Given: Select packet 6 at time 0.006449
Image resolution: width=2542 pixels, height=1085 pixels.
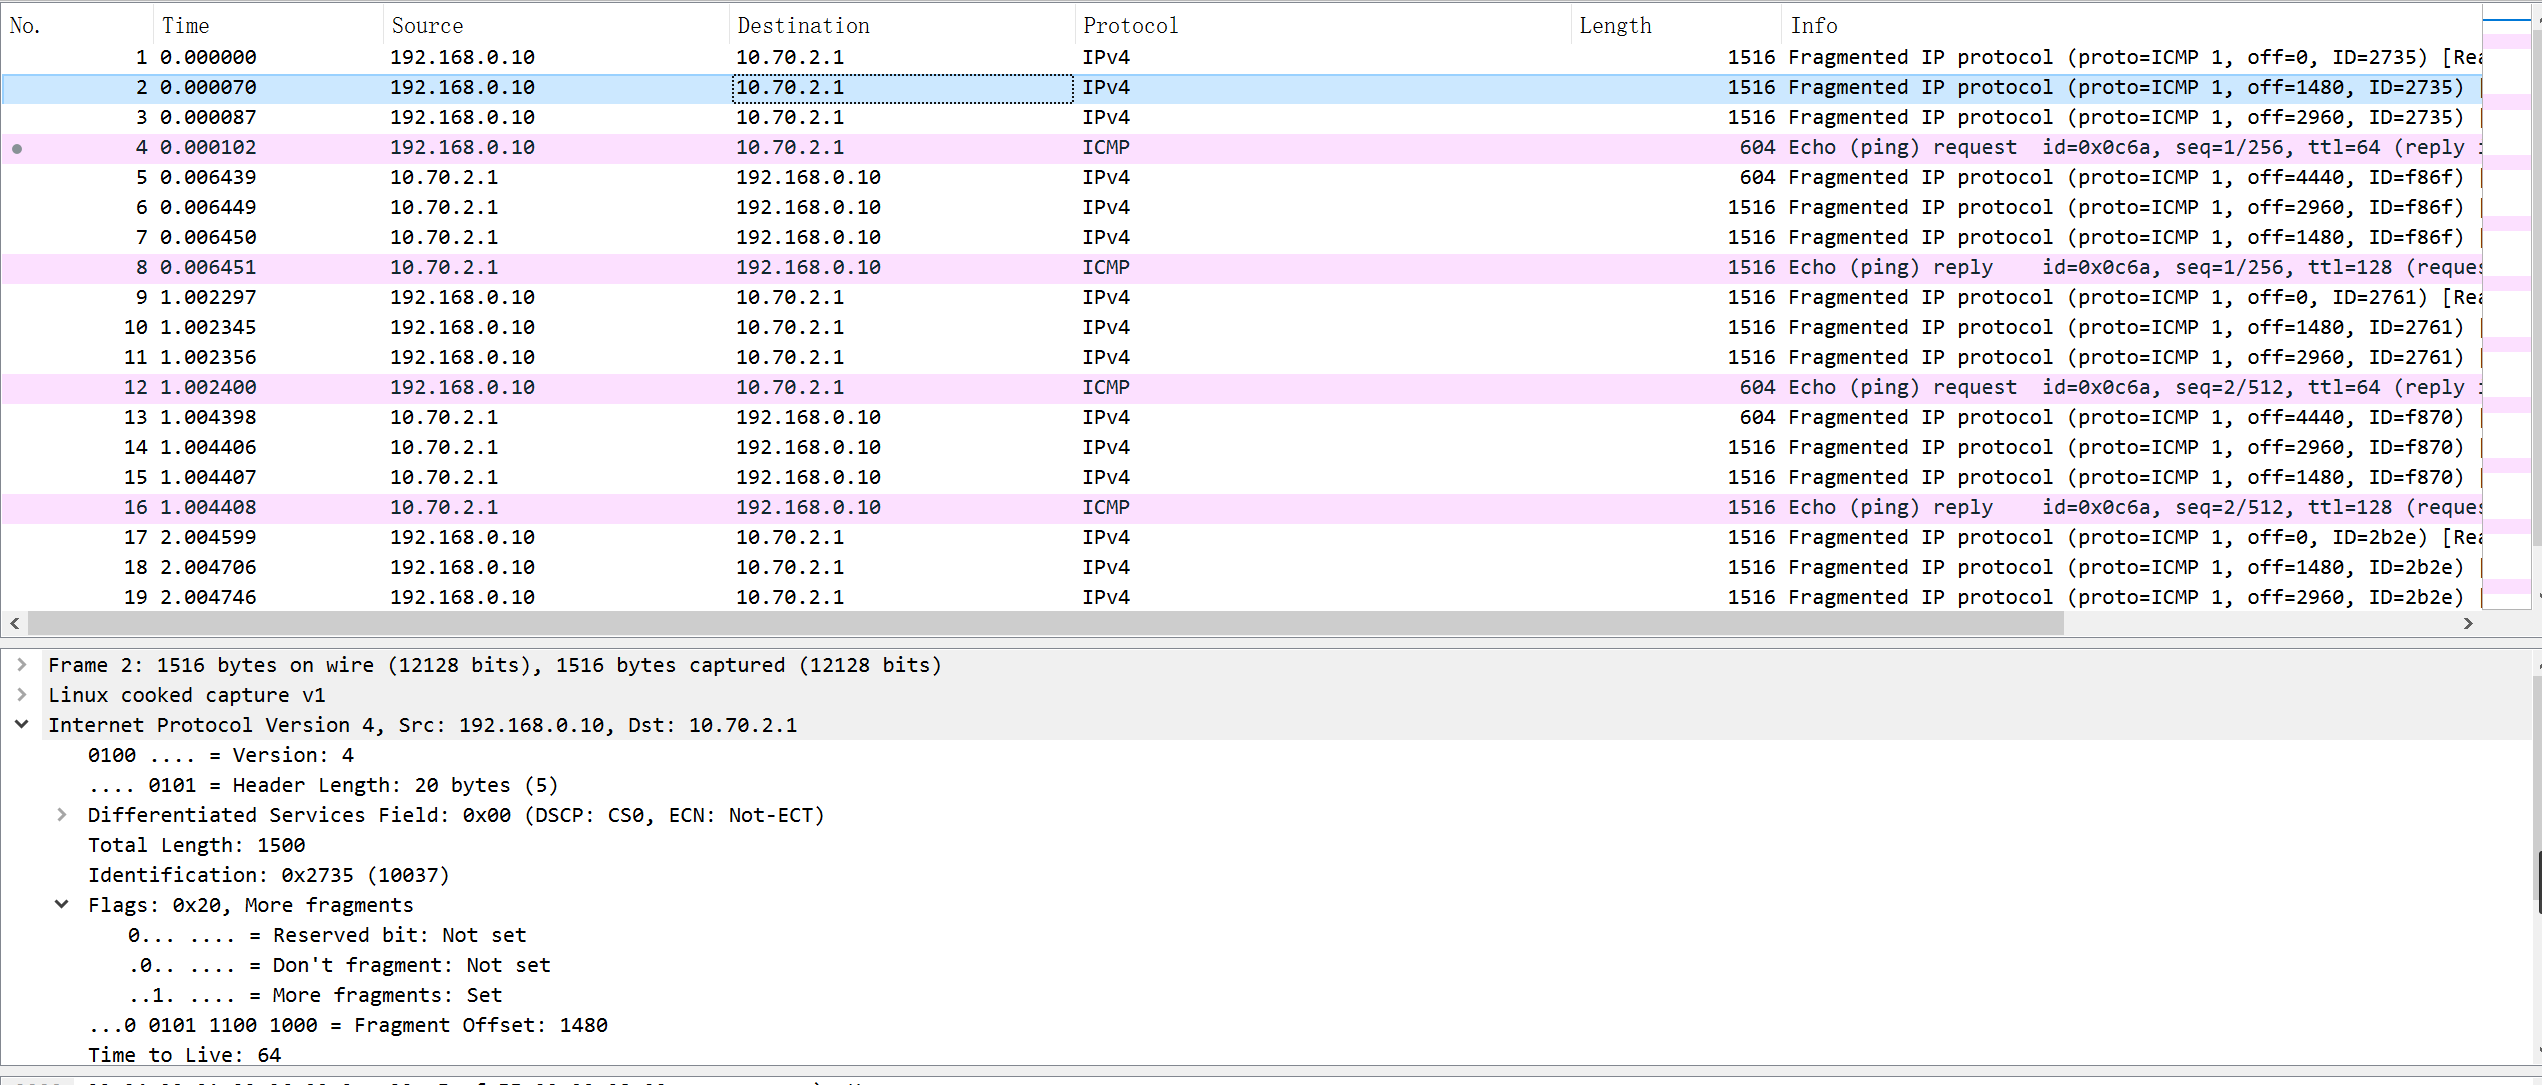Looking at the screenshot, I should point(1240,207).
